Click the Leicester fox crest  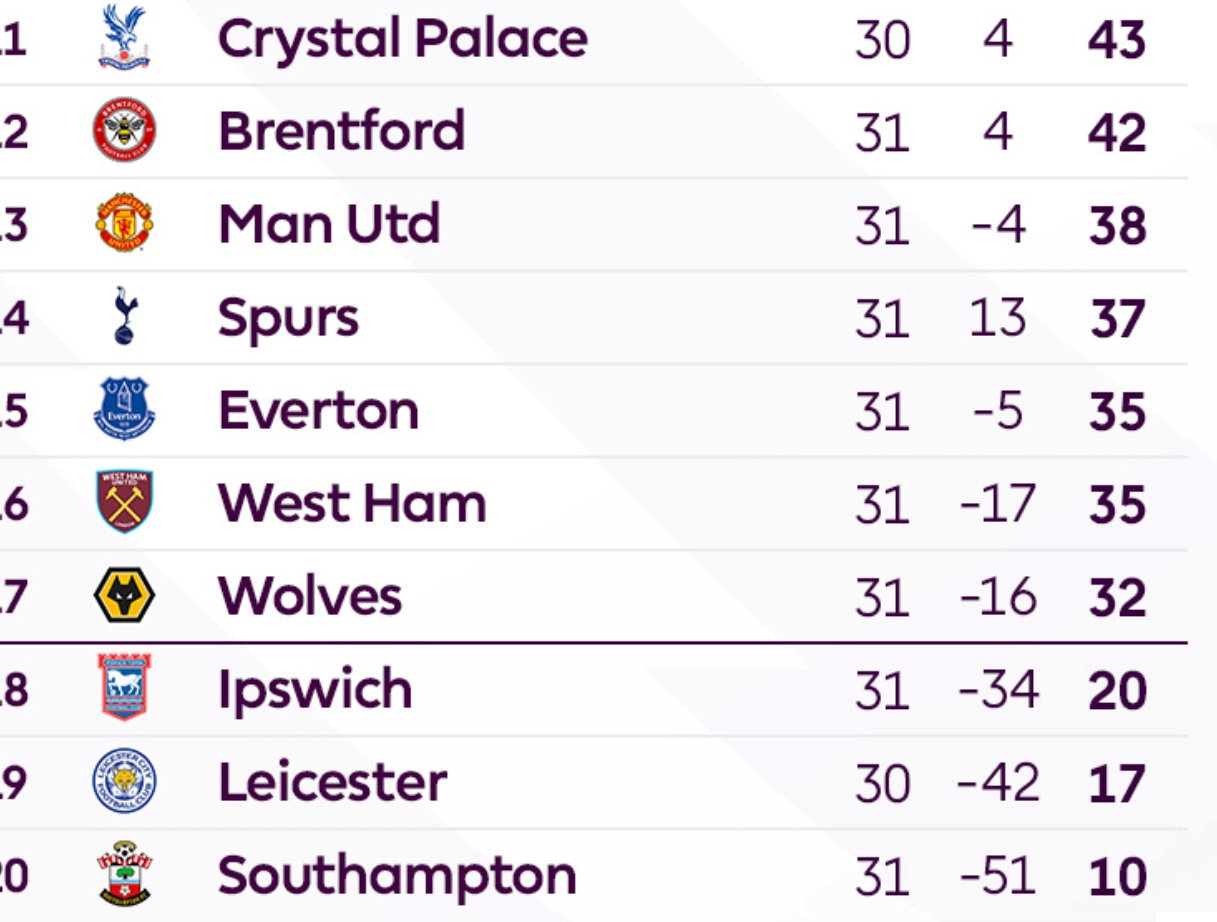click(124, 781)
